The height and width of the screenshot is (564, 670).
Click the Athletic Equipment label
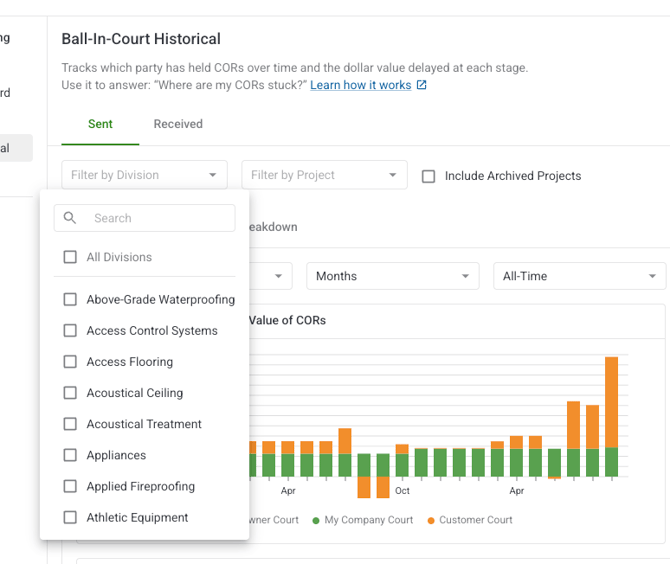[x=137, y=517]
